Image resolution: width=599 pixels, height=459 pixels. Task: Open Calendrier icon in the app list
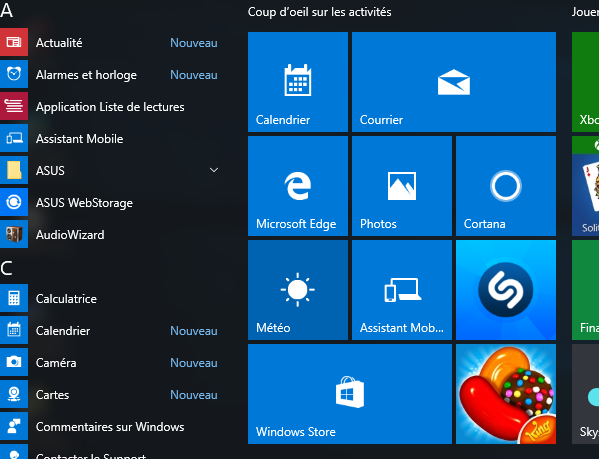[x=14, y=330]
